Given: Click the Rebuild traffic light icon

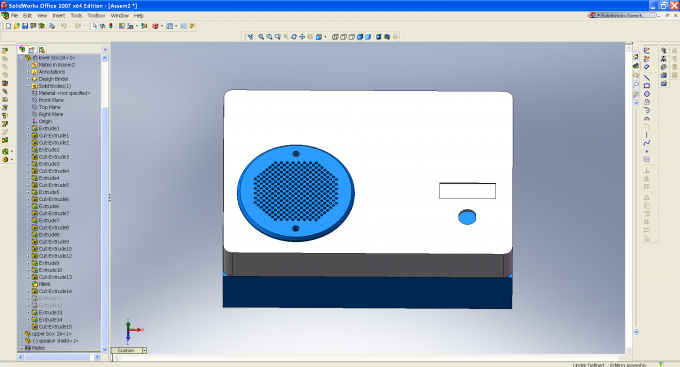Looking at the screenshot, I should [111, 26].
